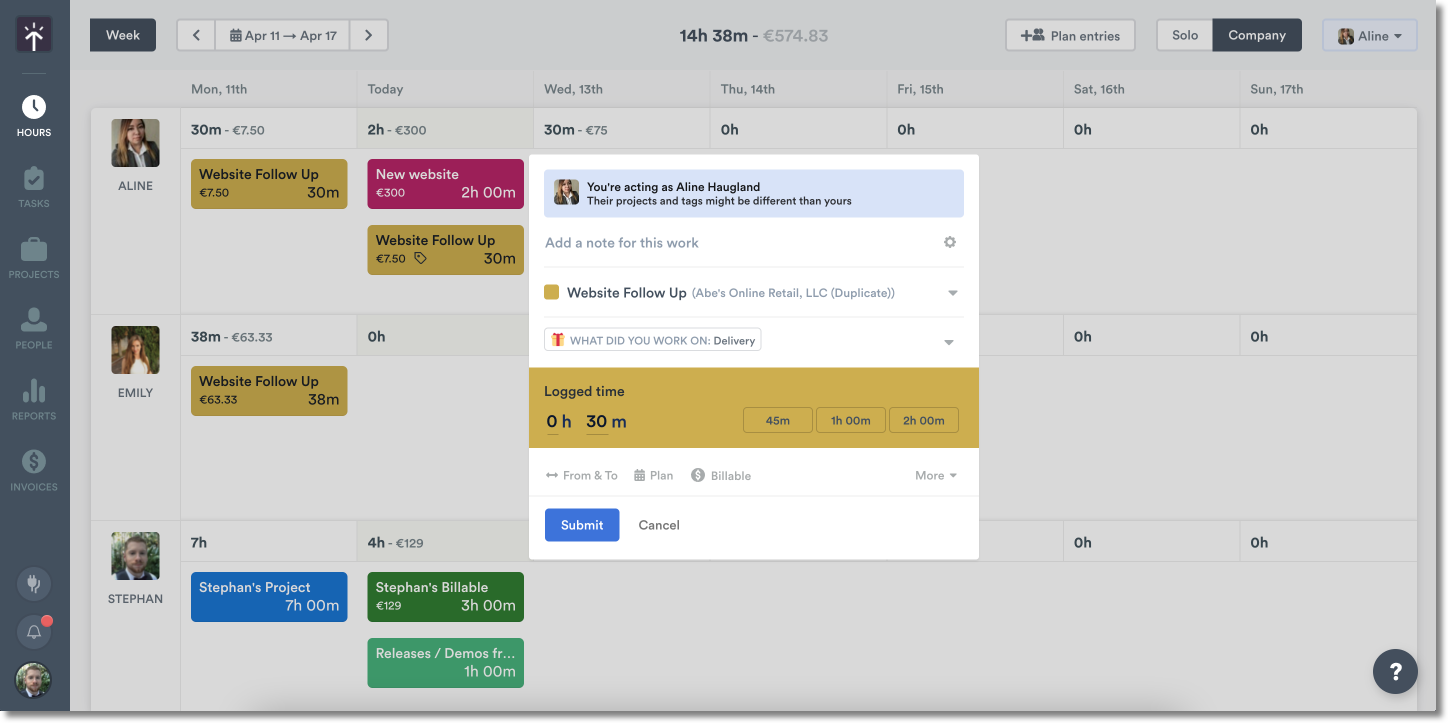
Task: Open the integrations plug icon in the sidebar
Action: (34, 583)
